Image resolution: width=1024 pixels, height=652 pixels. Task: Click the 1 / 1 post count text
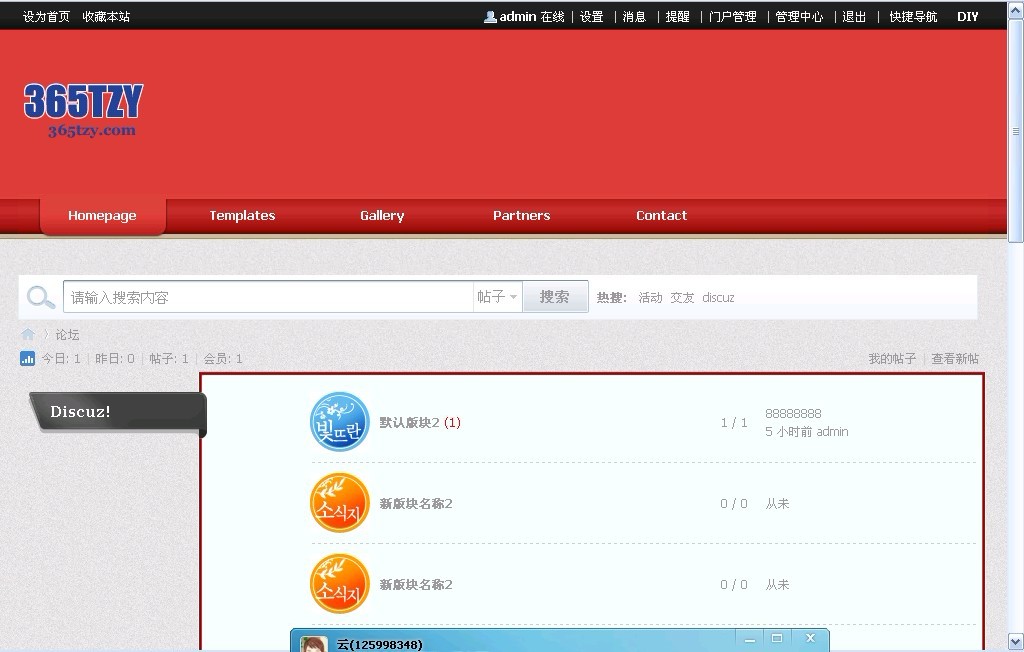click(734, 423)
